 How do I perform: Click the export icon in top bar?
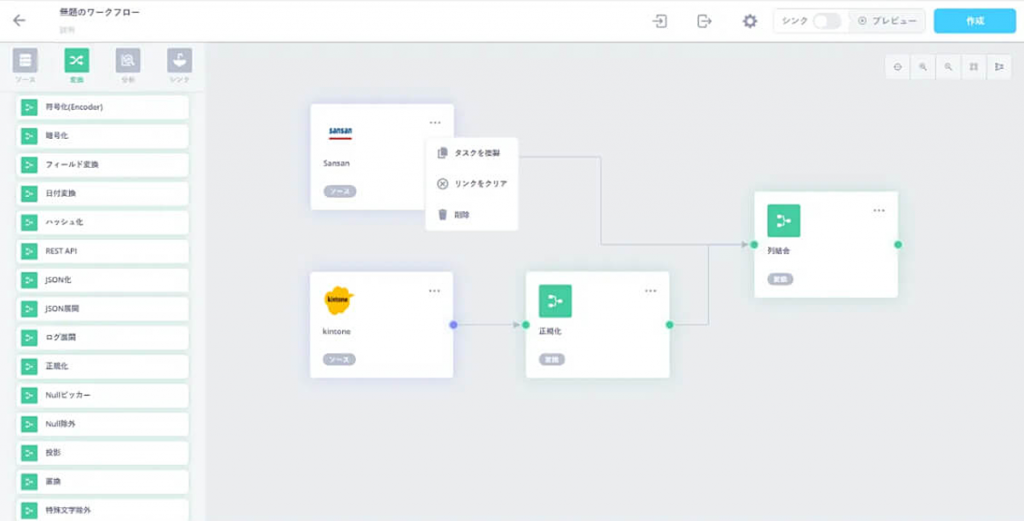coord(704,21)
